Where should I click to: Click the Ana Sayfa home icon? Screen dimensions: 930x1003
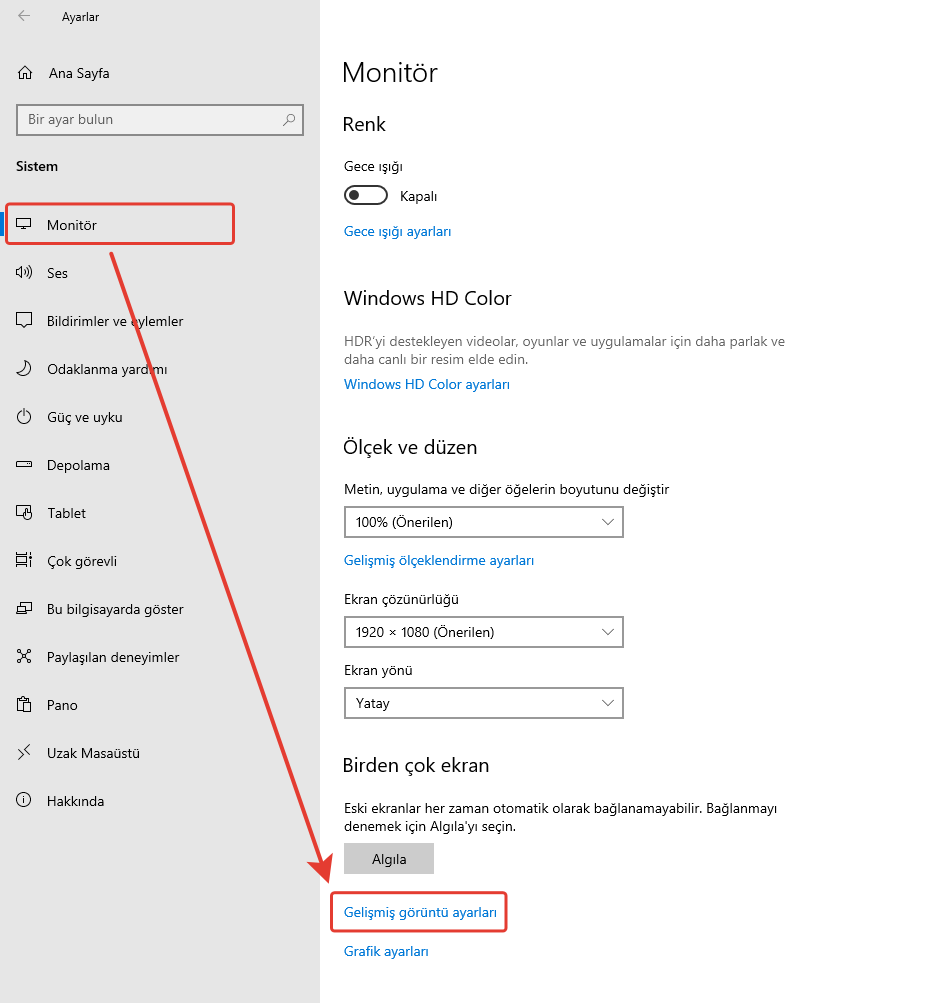click(x=25, y=73)
